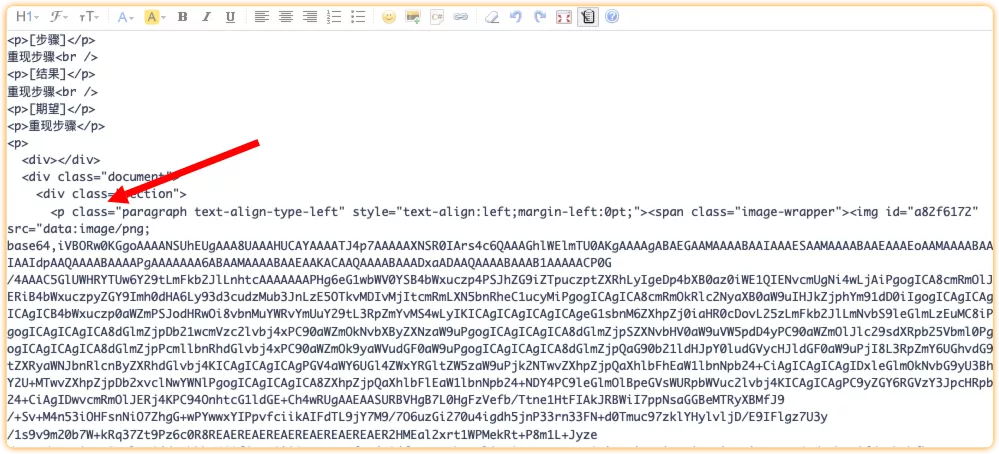Open the font size dropdown
The height and width of the screenshot is (454, 999).
(89, 17)
